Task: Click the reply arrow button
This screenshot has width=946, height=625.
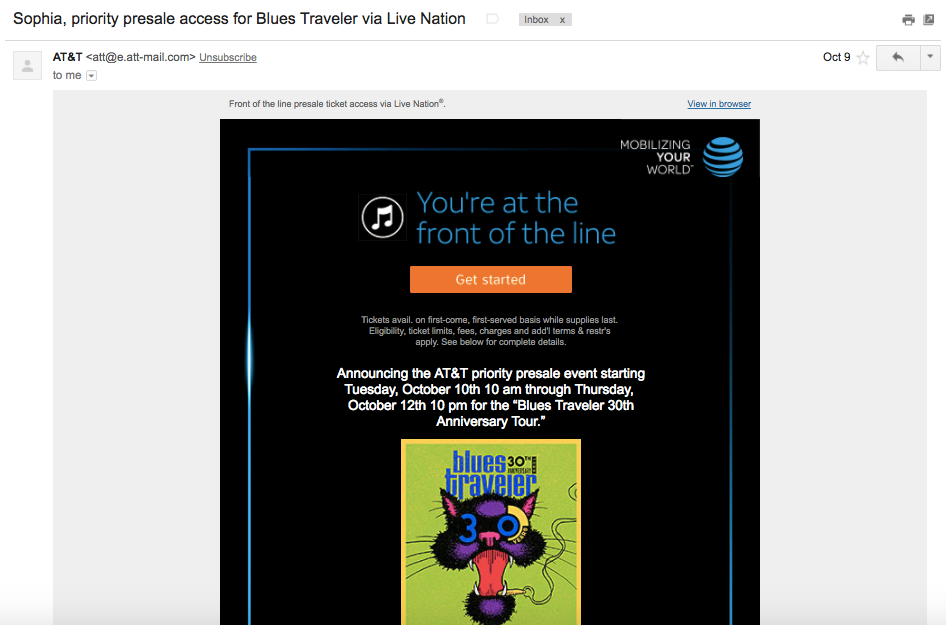Action: tap(898, 58)
